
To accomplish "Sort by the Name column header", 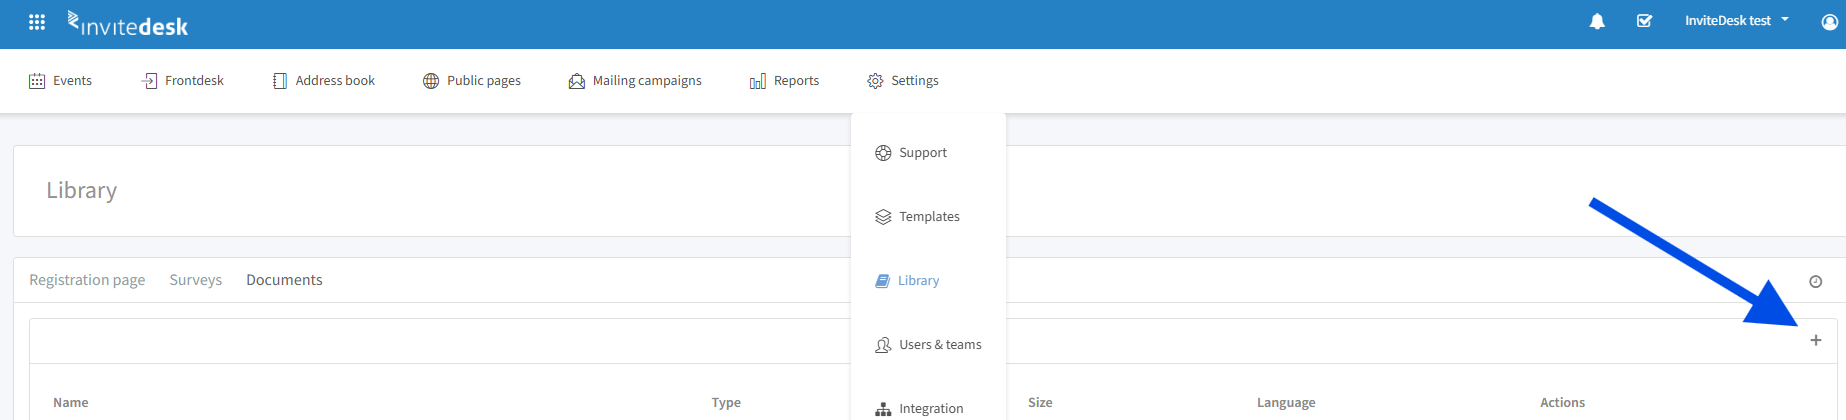I will coord(71,403).
